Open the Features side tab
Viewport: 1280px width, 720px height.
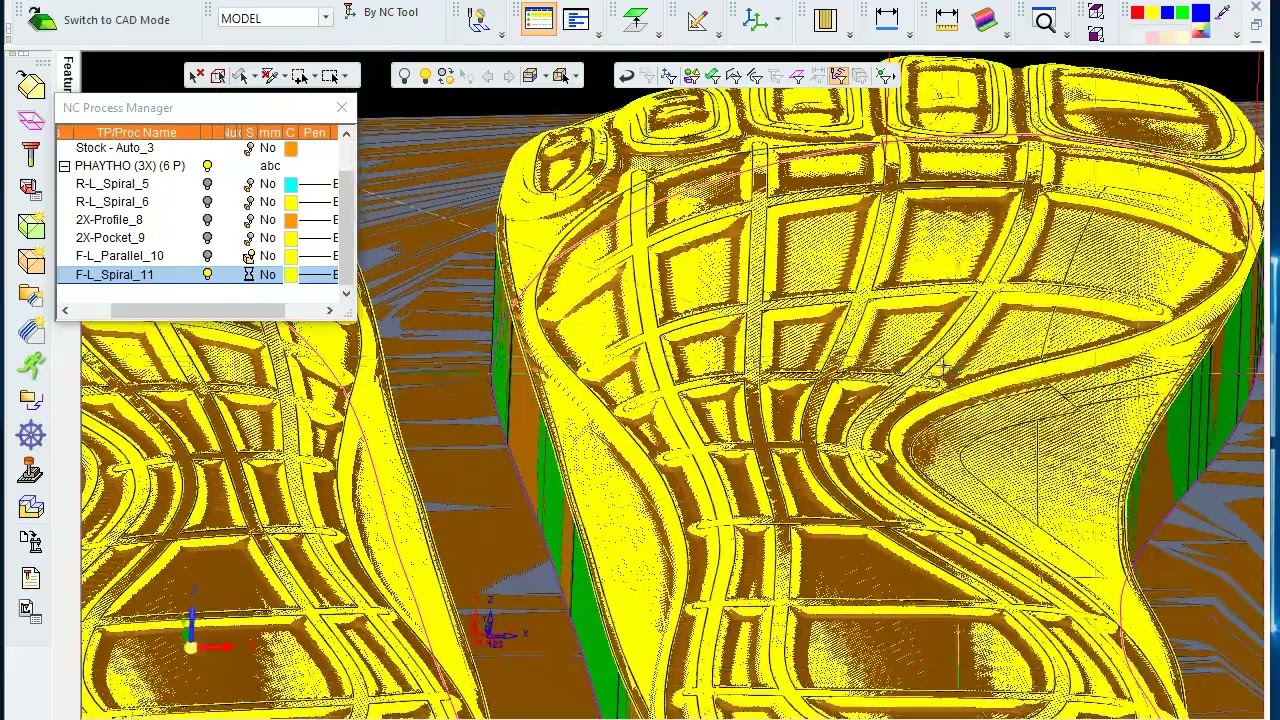point(68,73)
